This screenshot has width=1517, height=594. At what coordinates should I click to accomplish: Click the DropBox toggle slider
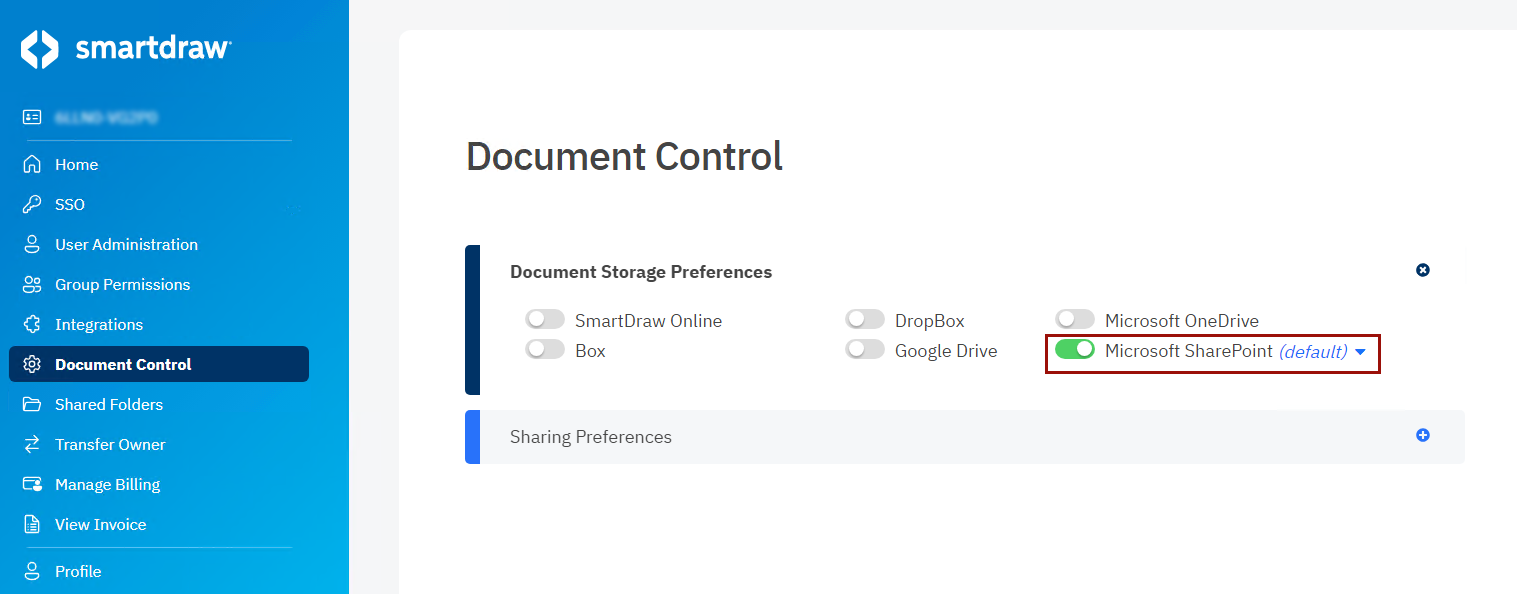(865, 318)
